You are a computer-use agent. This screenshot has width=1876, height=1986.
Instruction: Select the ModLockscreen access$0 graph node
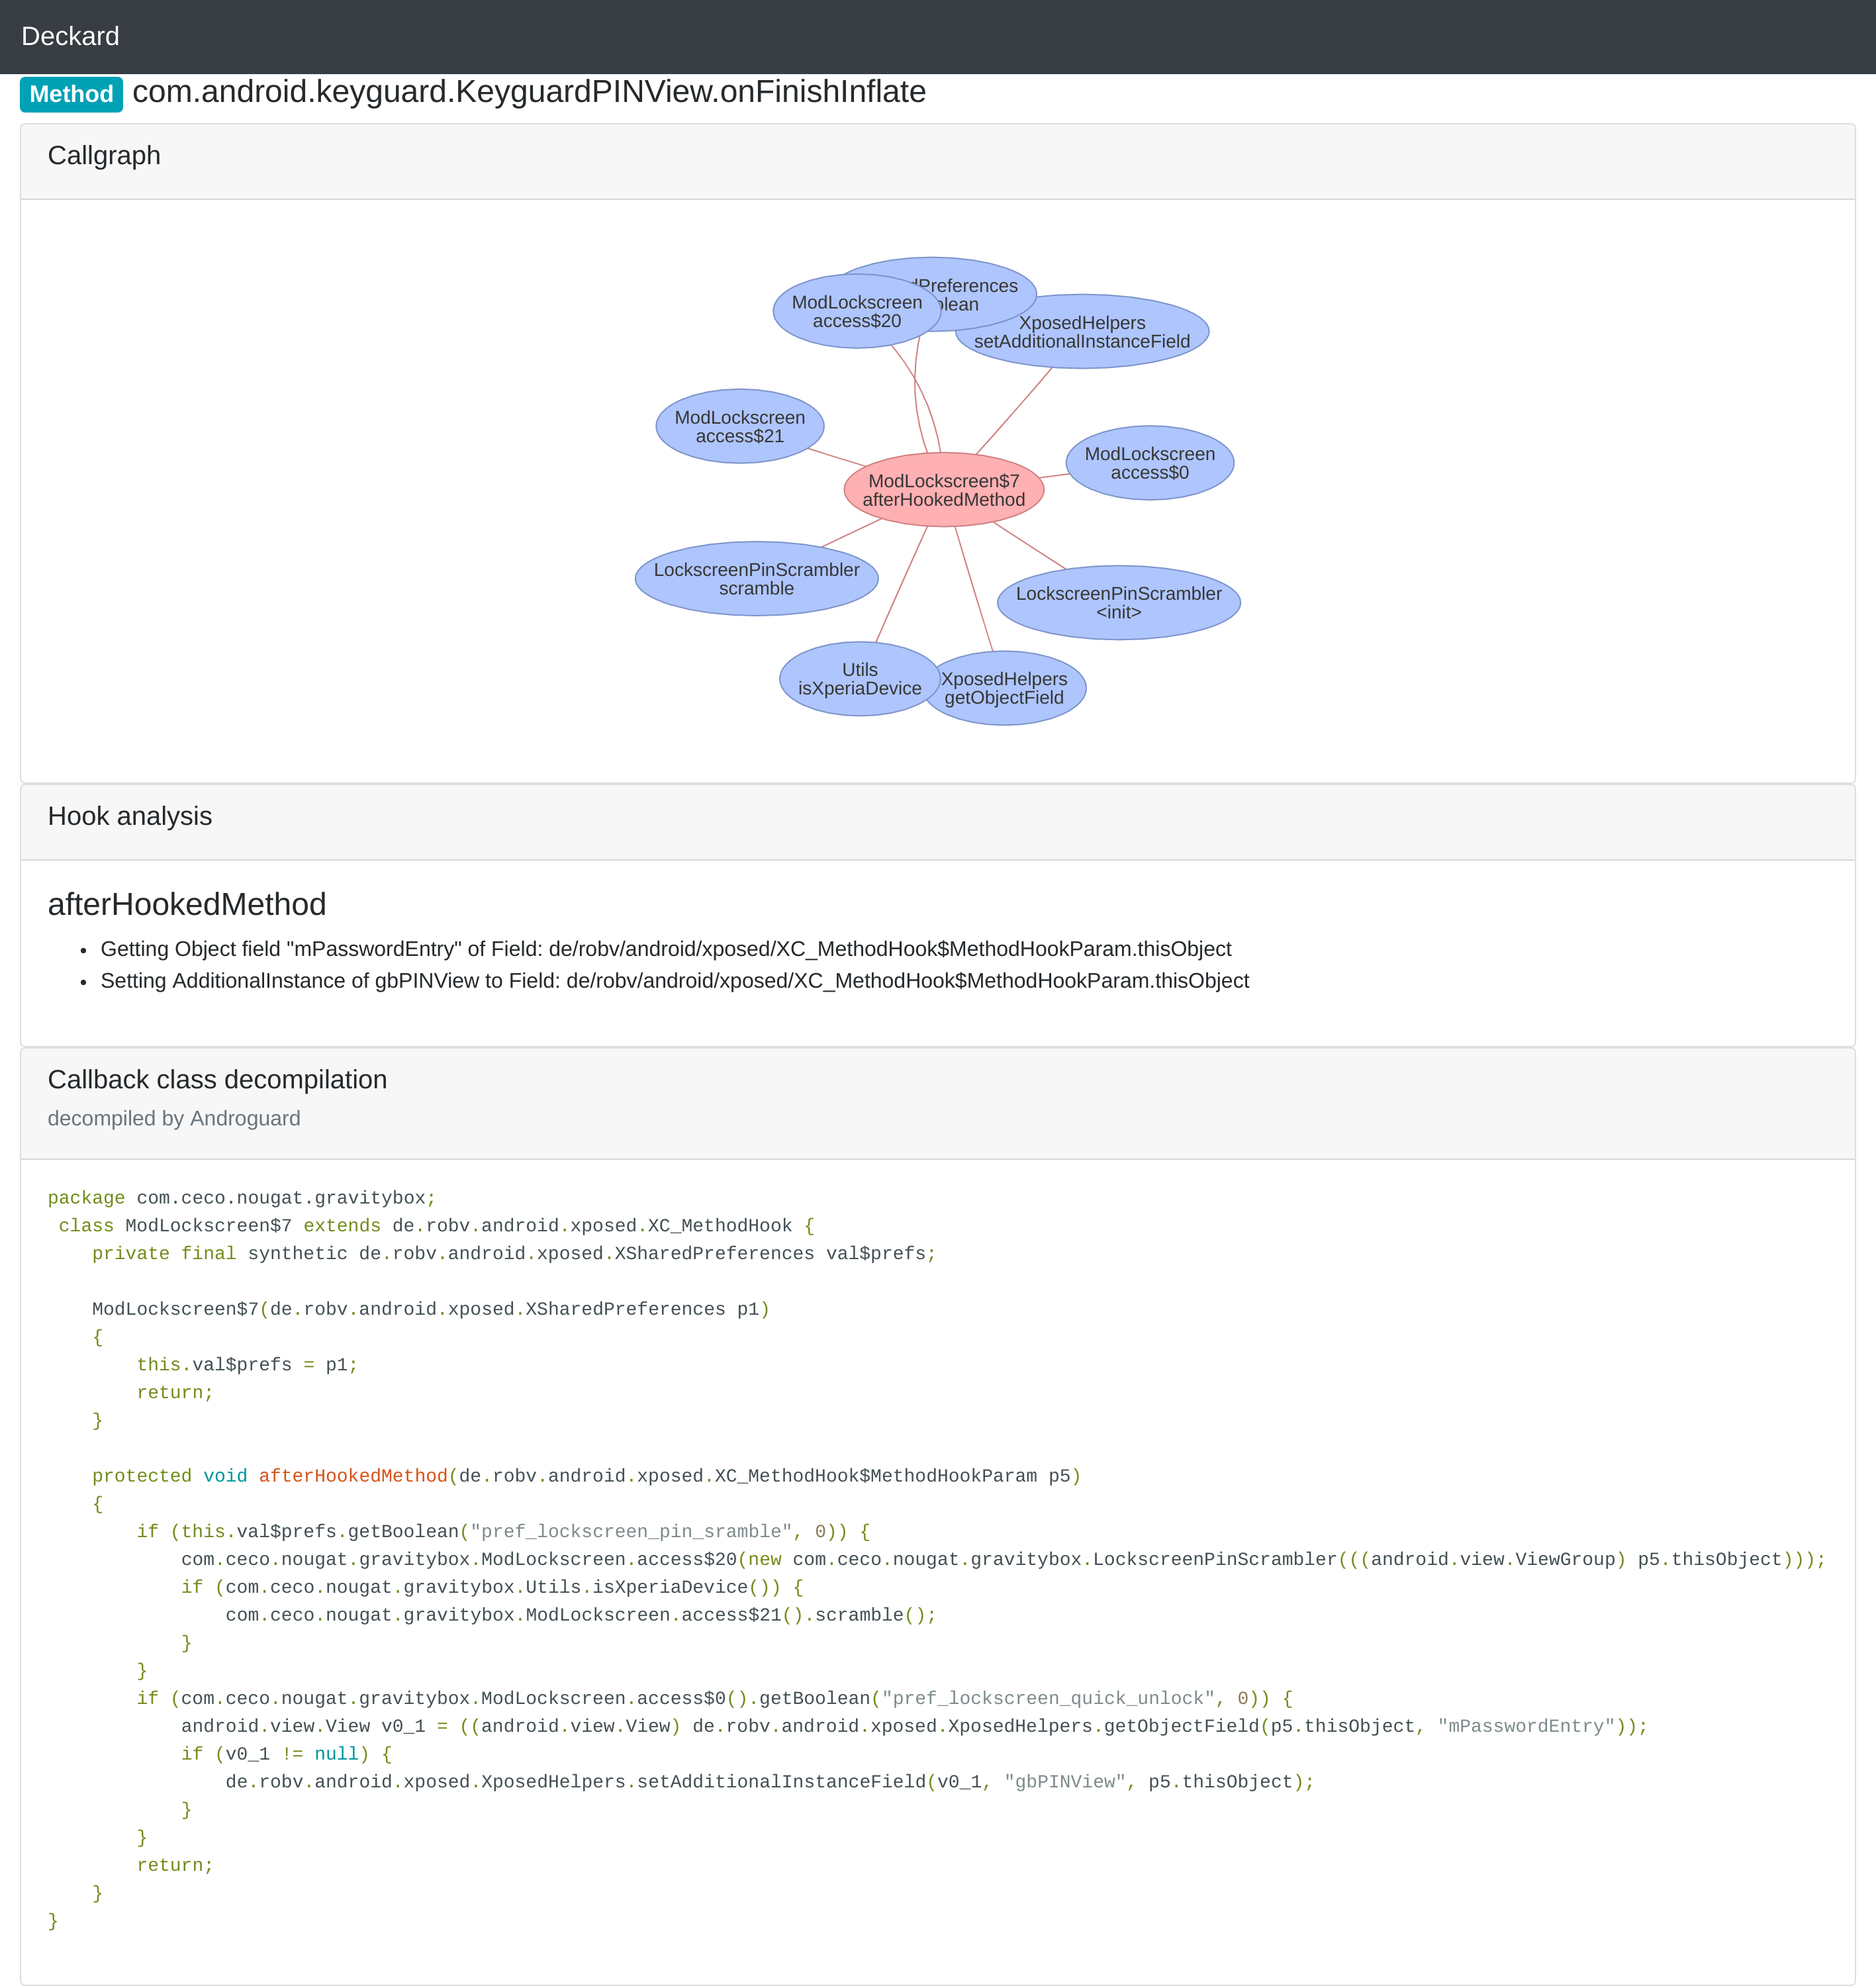click(x=1149, y=463)
